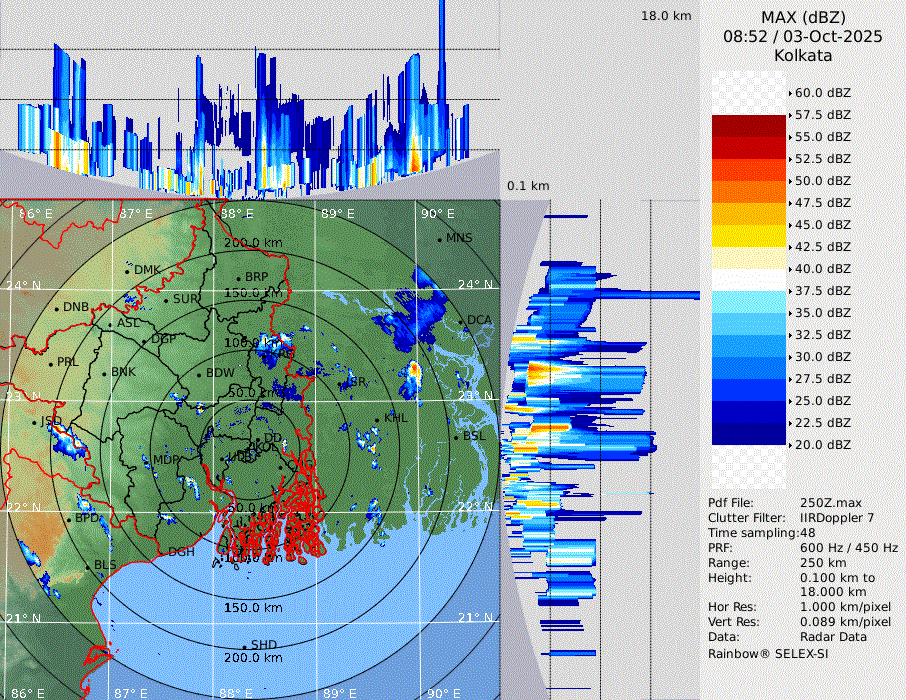Click the SHD station marker
This screenshot has width=906, height=700.
(x=244, y=646)
